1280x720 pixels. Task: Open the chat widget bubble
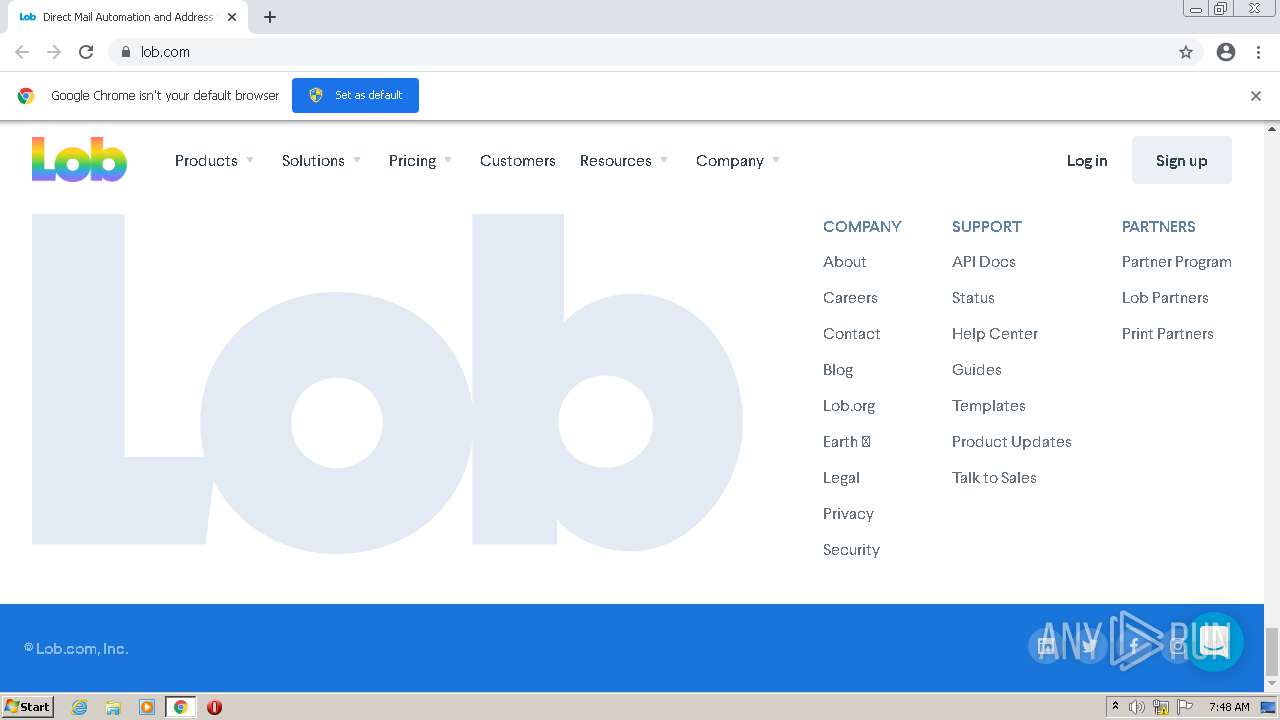(x=1213, y=642)
